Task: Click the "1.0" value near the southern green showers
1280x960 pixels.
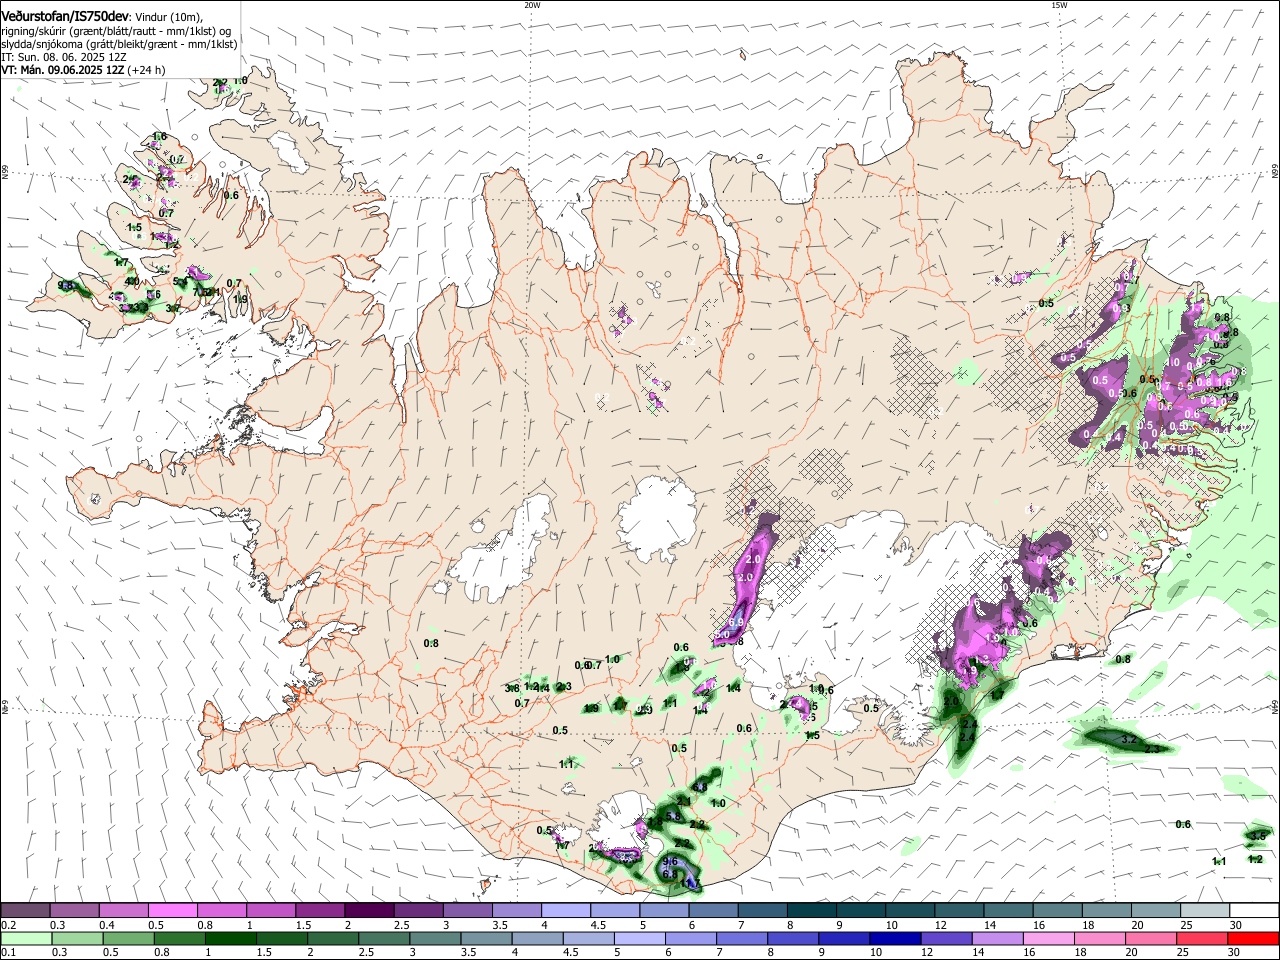Action: point(717,803)
